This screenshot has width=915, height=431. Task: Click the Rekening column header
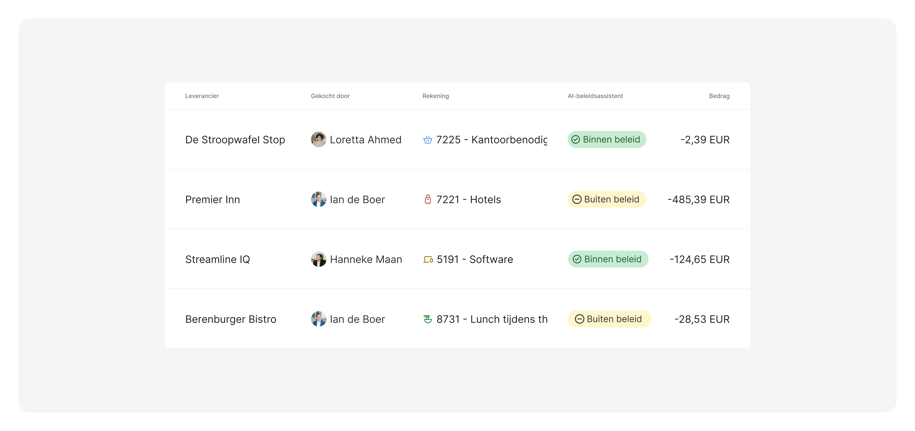[x=436, y=96]
